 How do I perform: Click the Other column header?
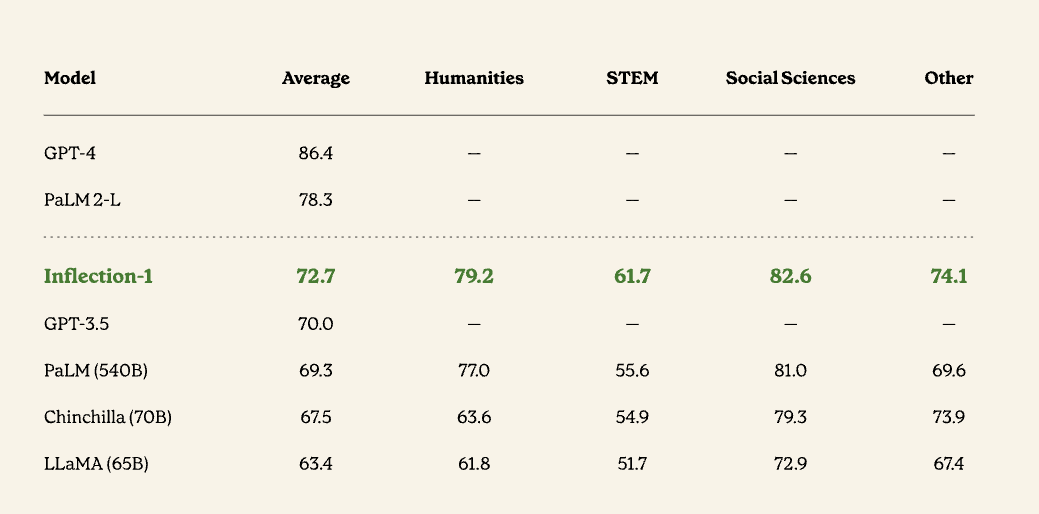tap(948, 78)
